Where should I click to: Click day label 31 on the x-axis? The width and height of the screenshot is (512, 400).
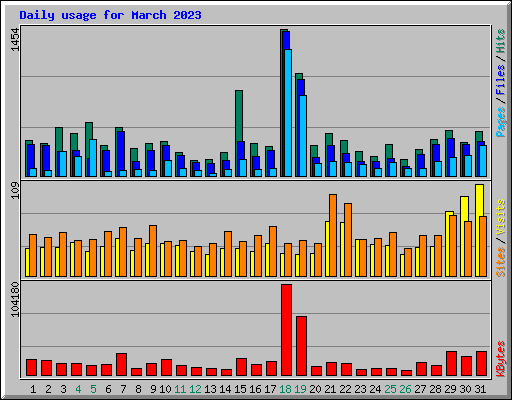point(480,389)
